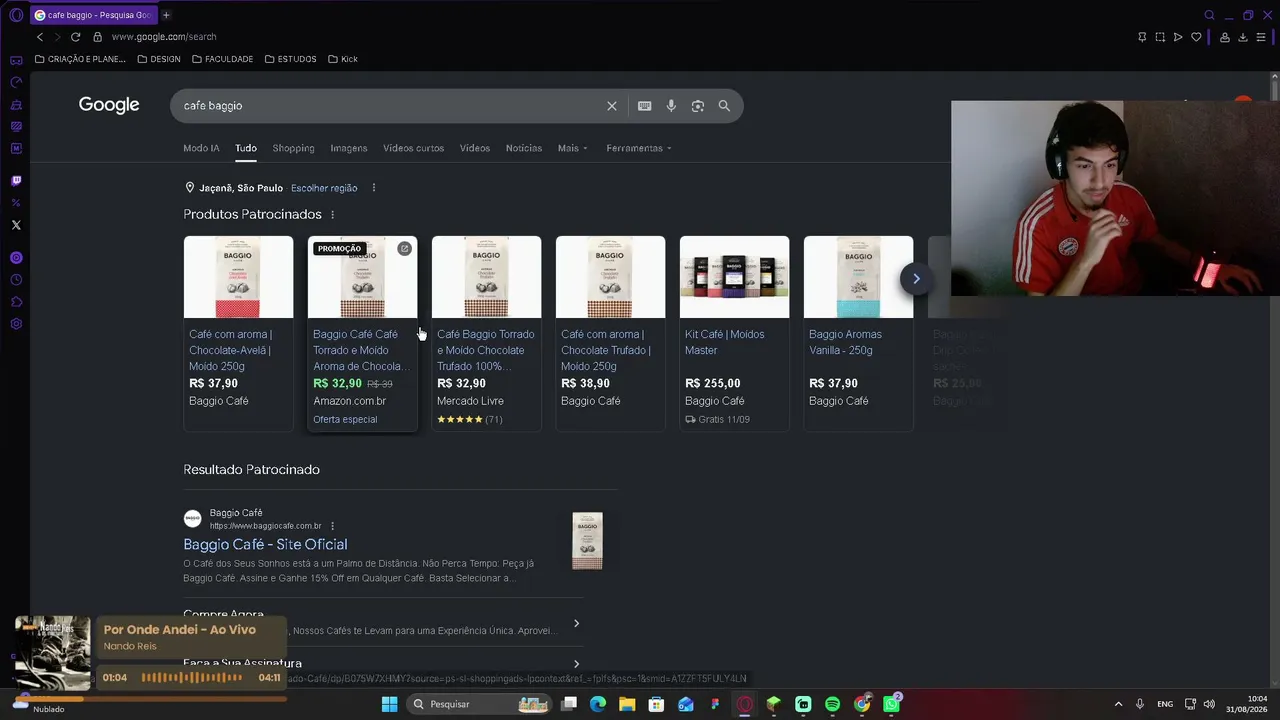Screen dimensions: 1280x720
Task: Seek in the Nando Reis track waveform
Action: (x=192, y=678)
